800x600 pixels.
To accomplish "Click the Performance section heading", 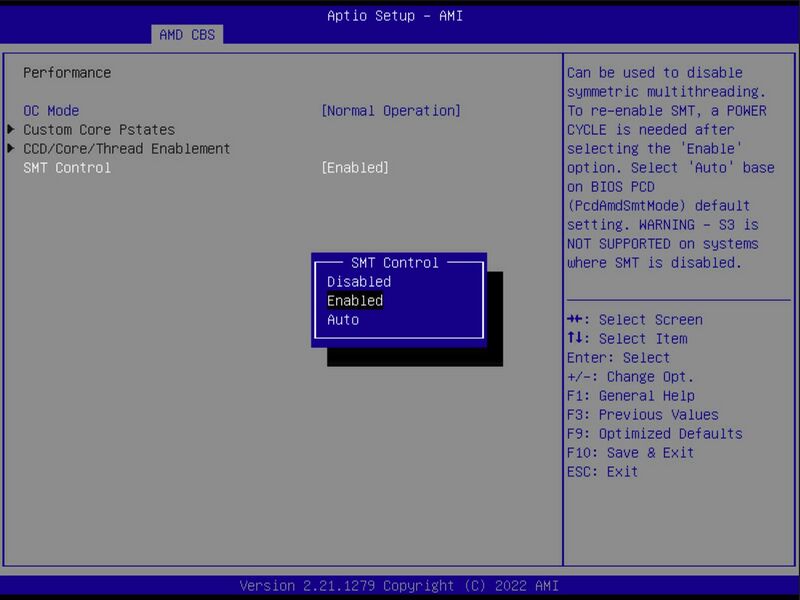I will 67,73.
